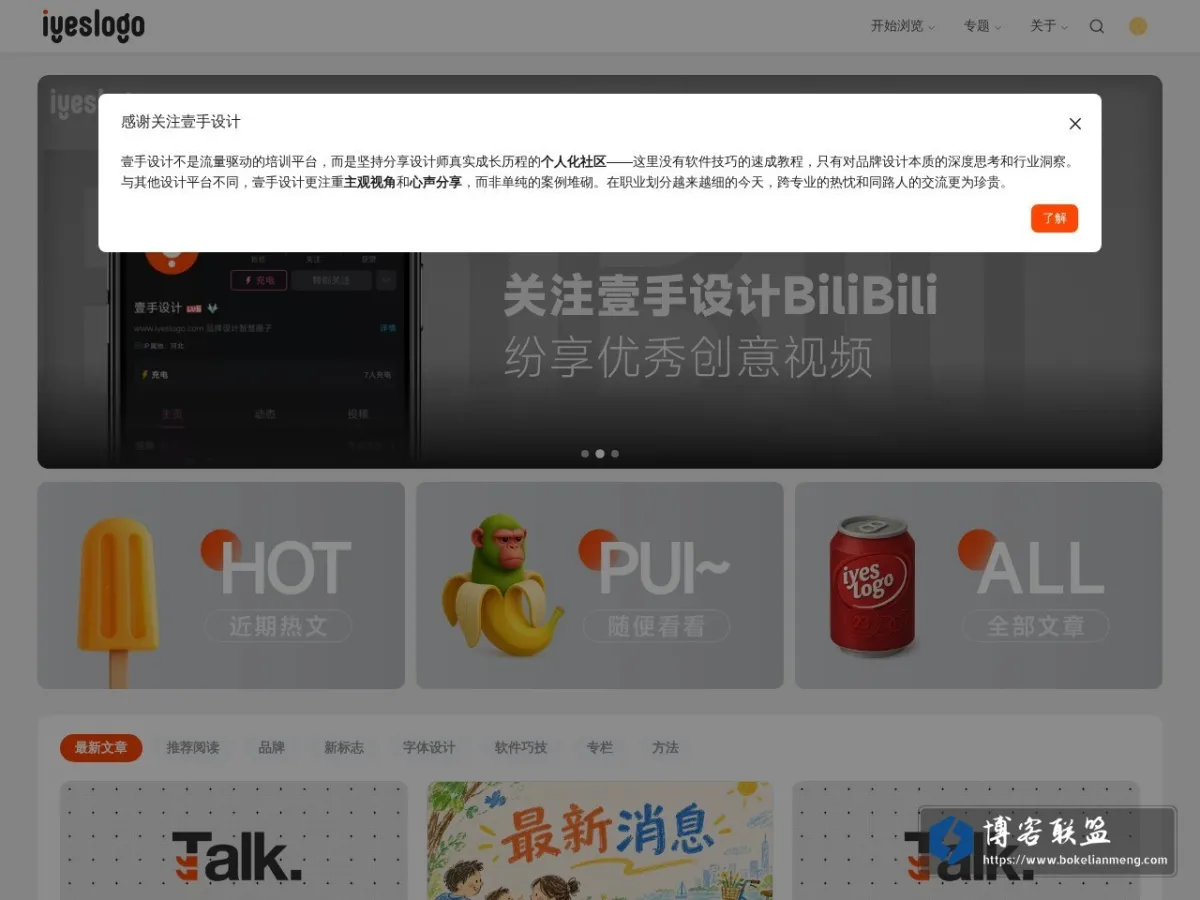Image resolution: width=1200 pixels, height=900 pixels.
Task: Open the search icon in header
Action: coord(1097,27)
